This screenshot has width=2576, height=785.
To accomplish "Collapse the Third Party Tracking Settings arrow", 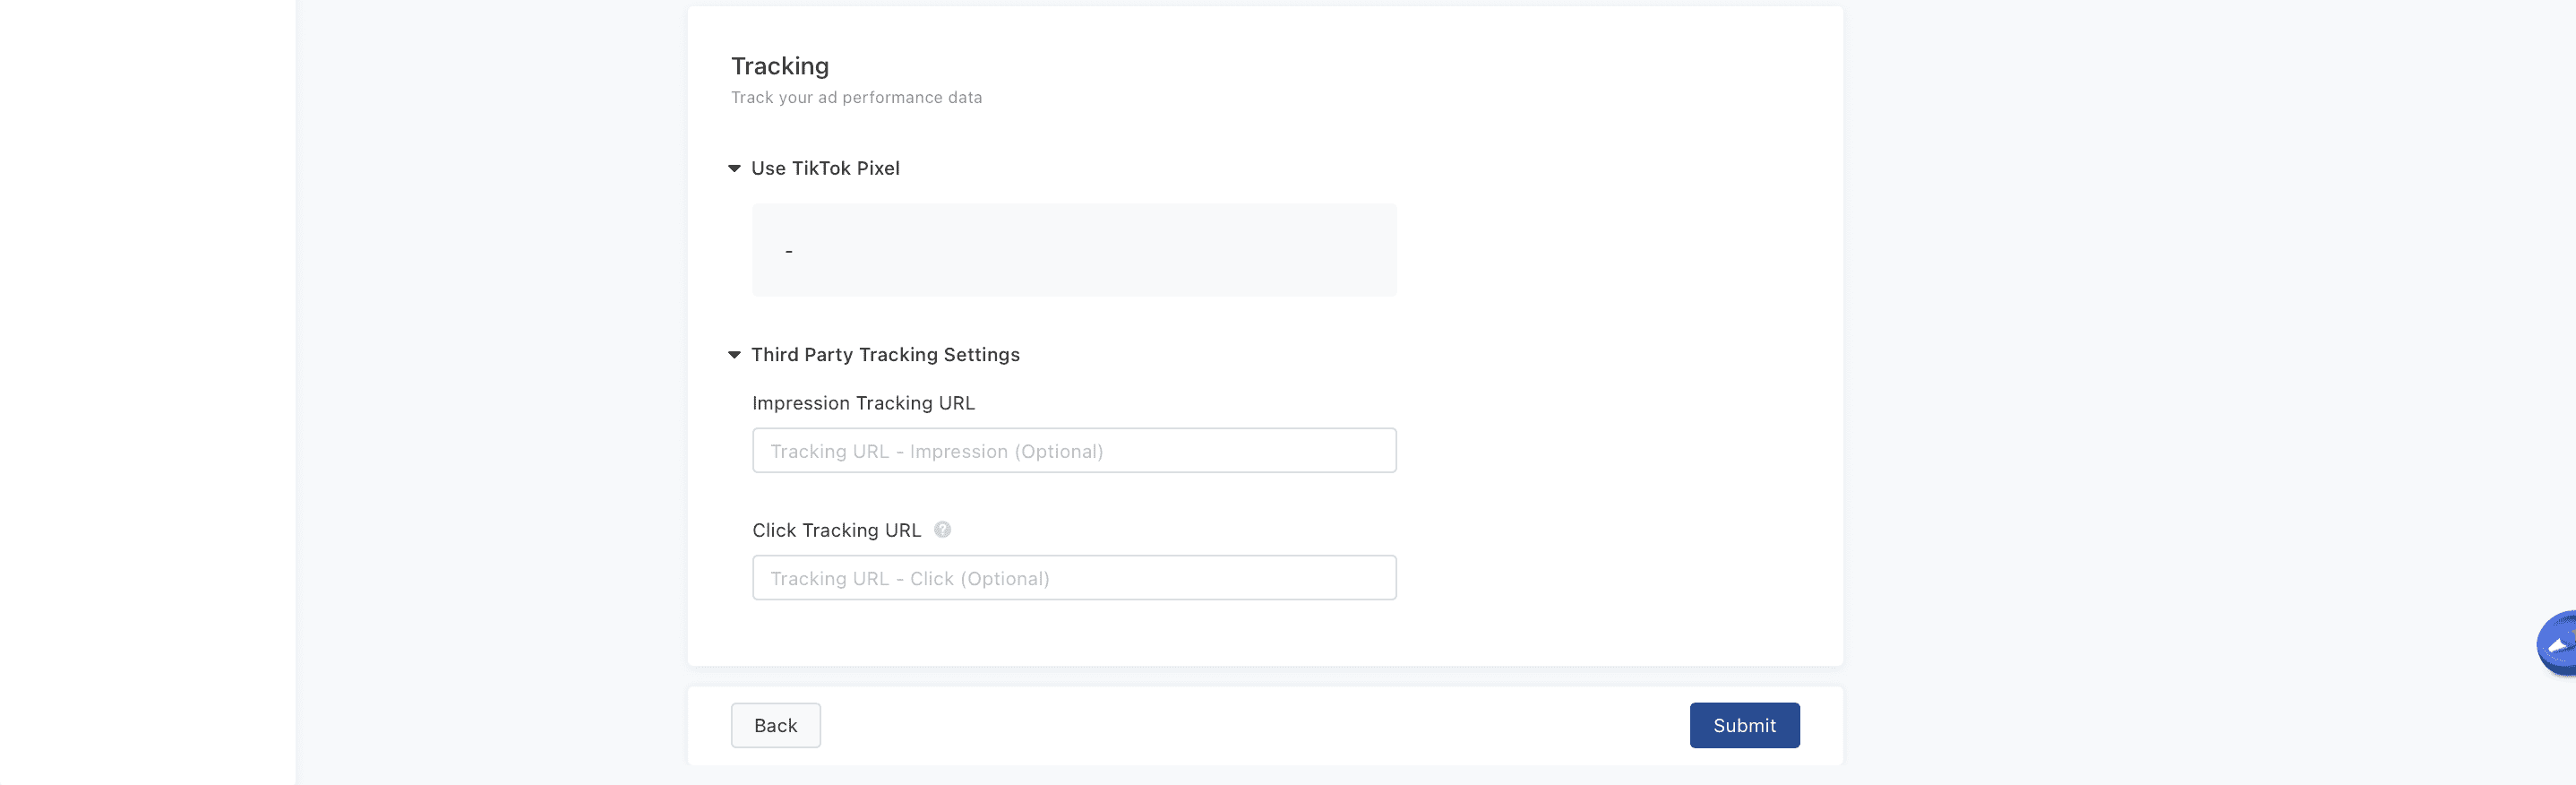I will pos(734,355).
